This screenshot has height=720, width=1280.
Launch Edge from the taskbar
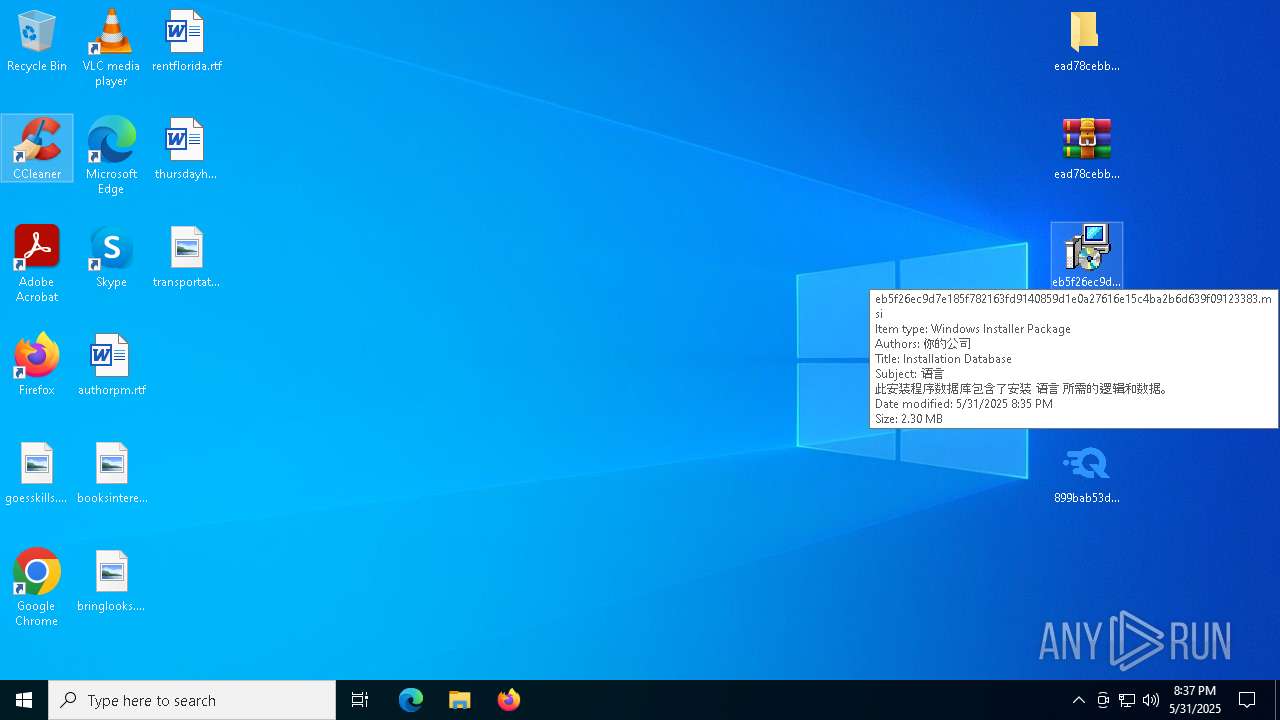click(411, 700)
